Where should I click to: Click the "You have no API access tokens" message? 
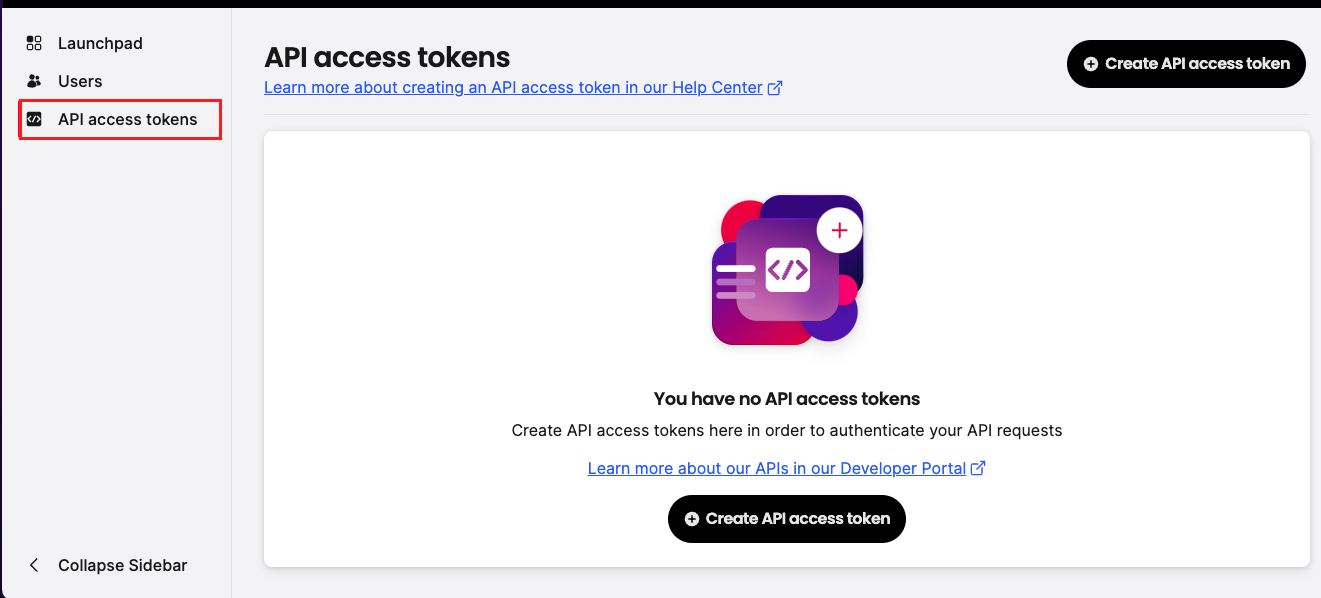click(786, 398)
